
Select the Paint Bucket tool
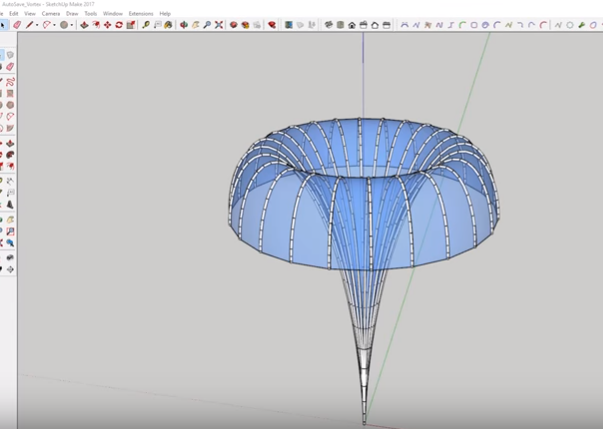pyautogui.click(x=168, y=25)
